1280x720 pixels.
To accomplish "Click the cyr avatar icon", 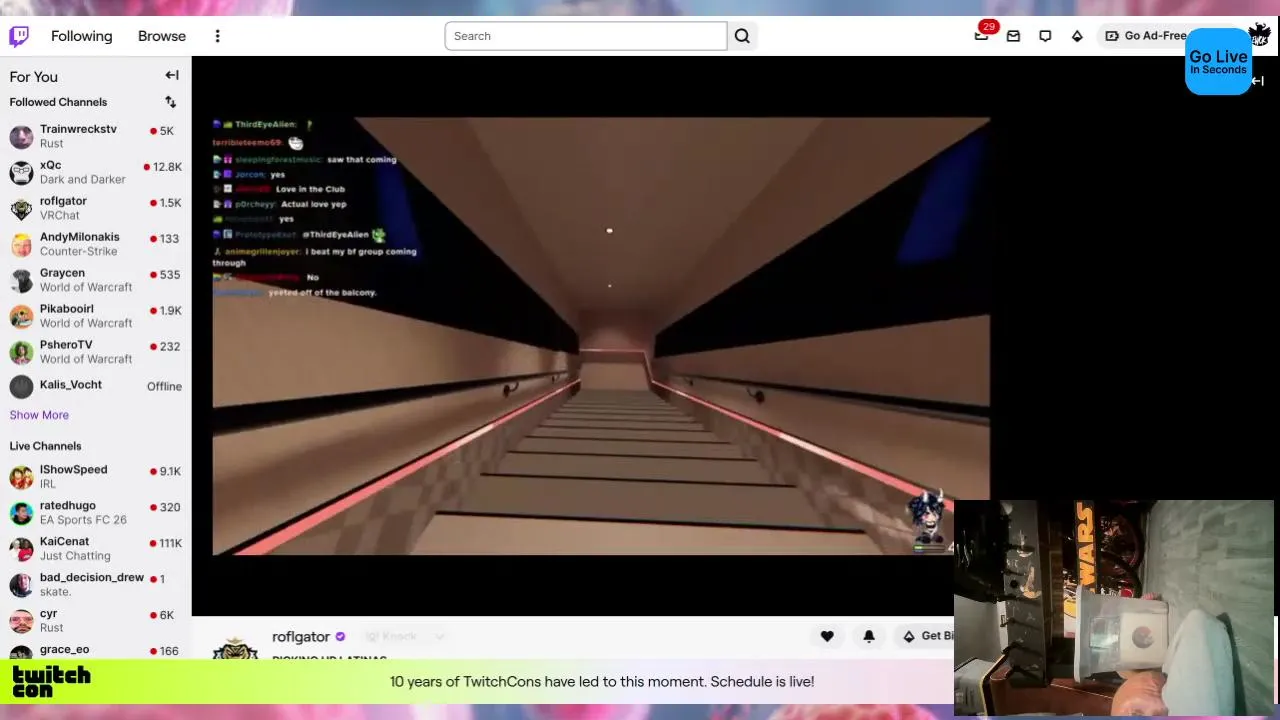I will click(x=21, y=622).
